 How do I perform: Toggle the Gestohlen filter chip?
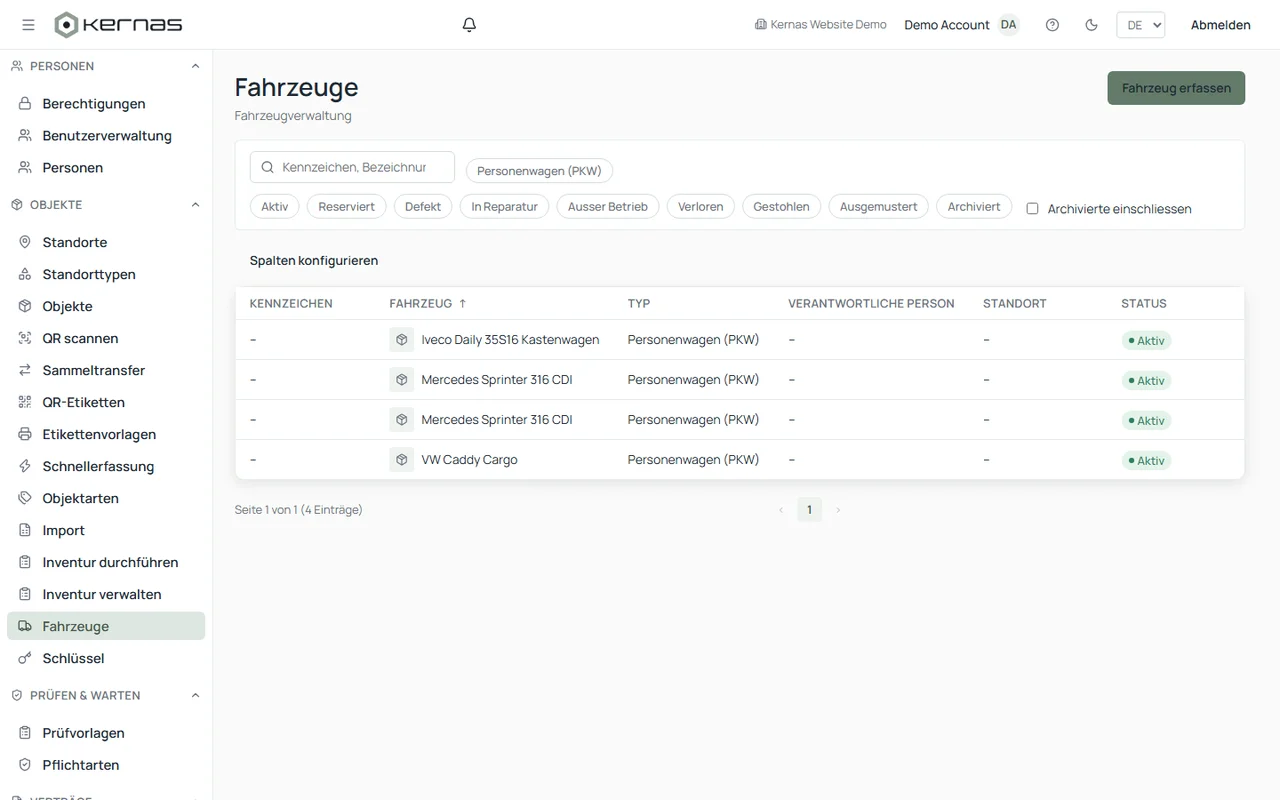tap(781, 207)
